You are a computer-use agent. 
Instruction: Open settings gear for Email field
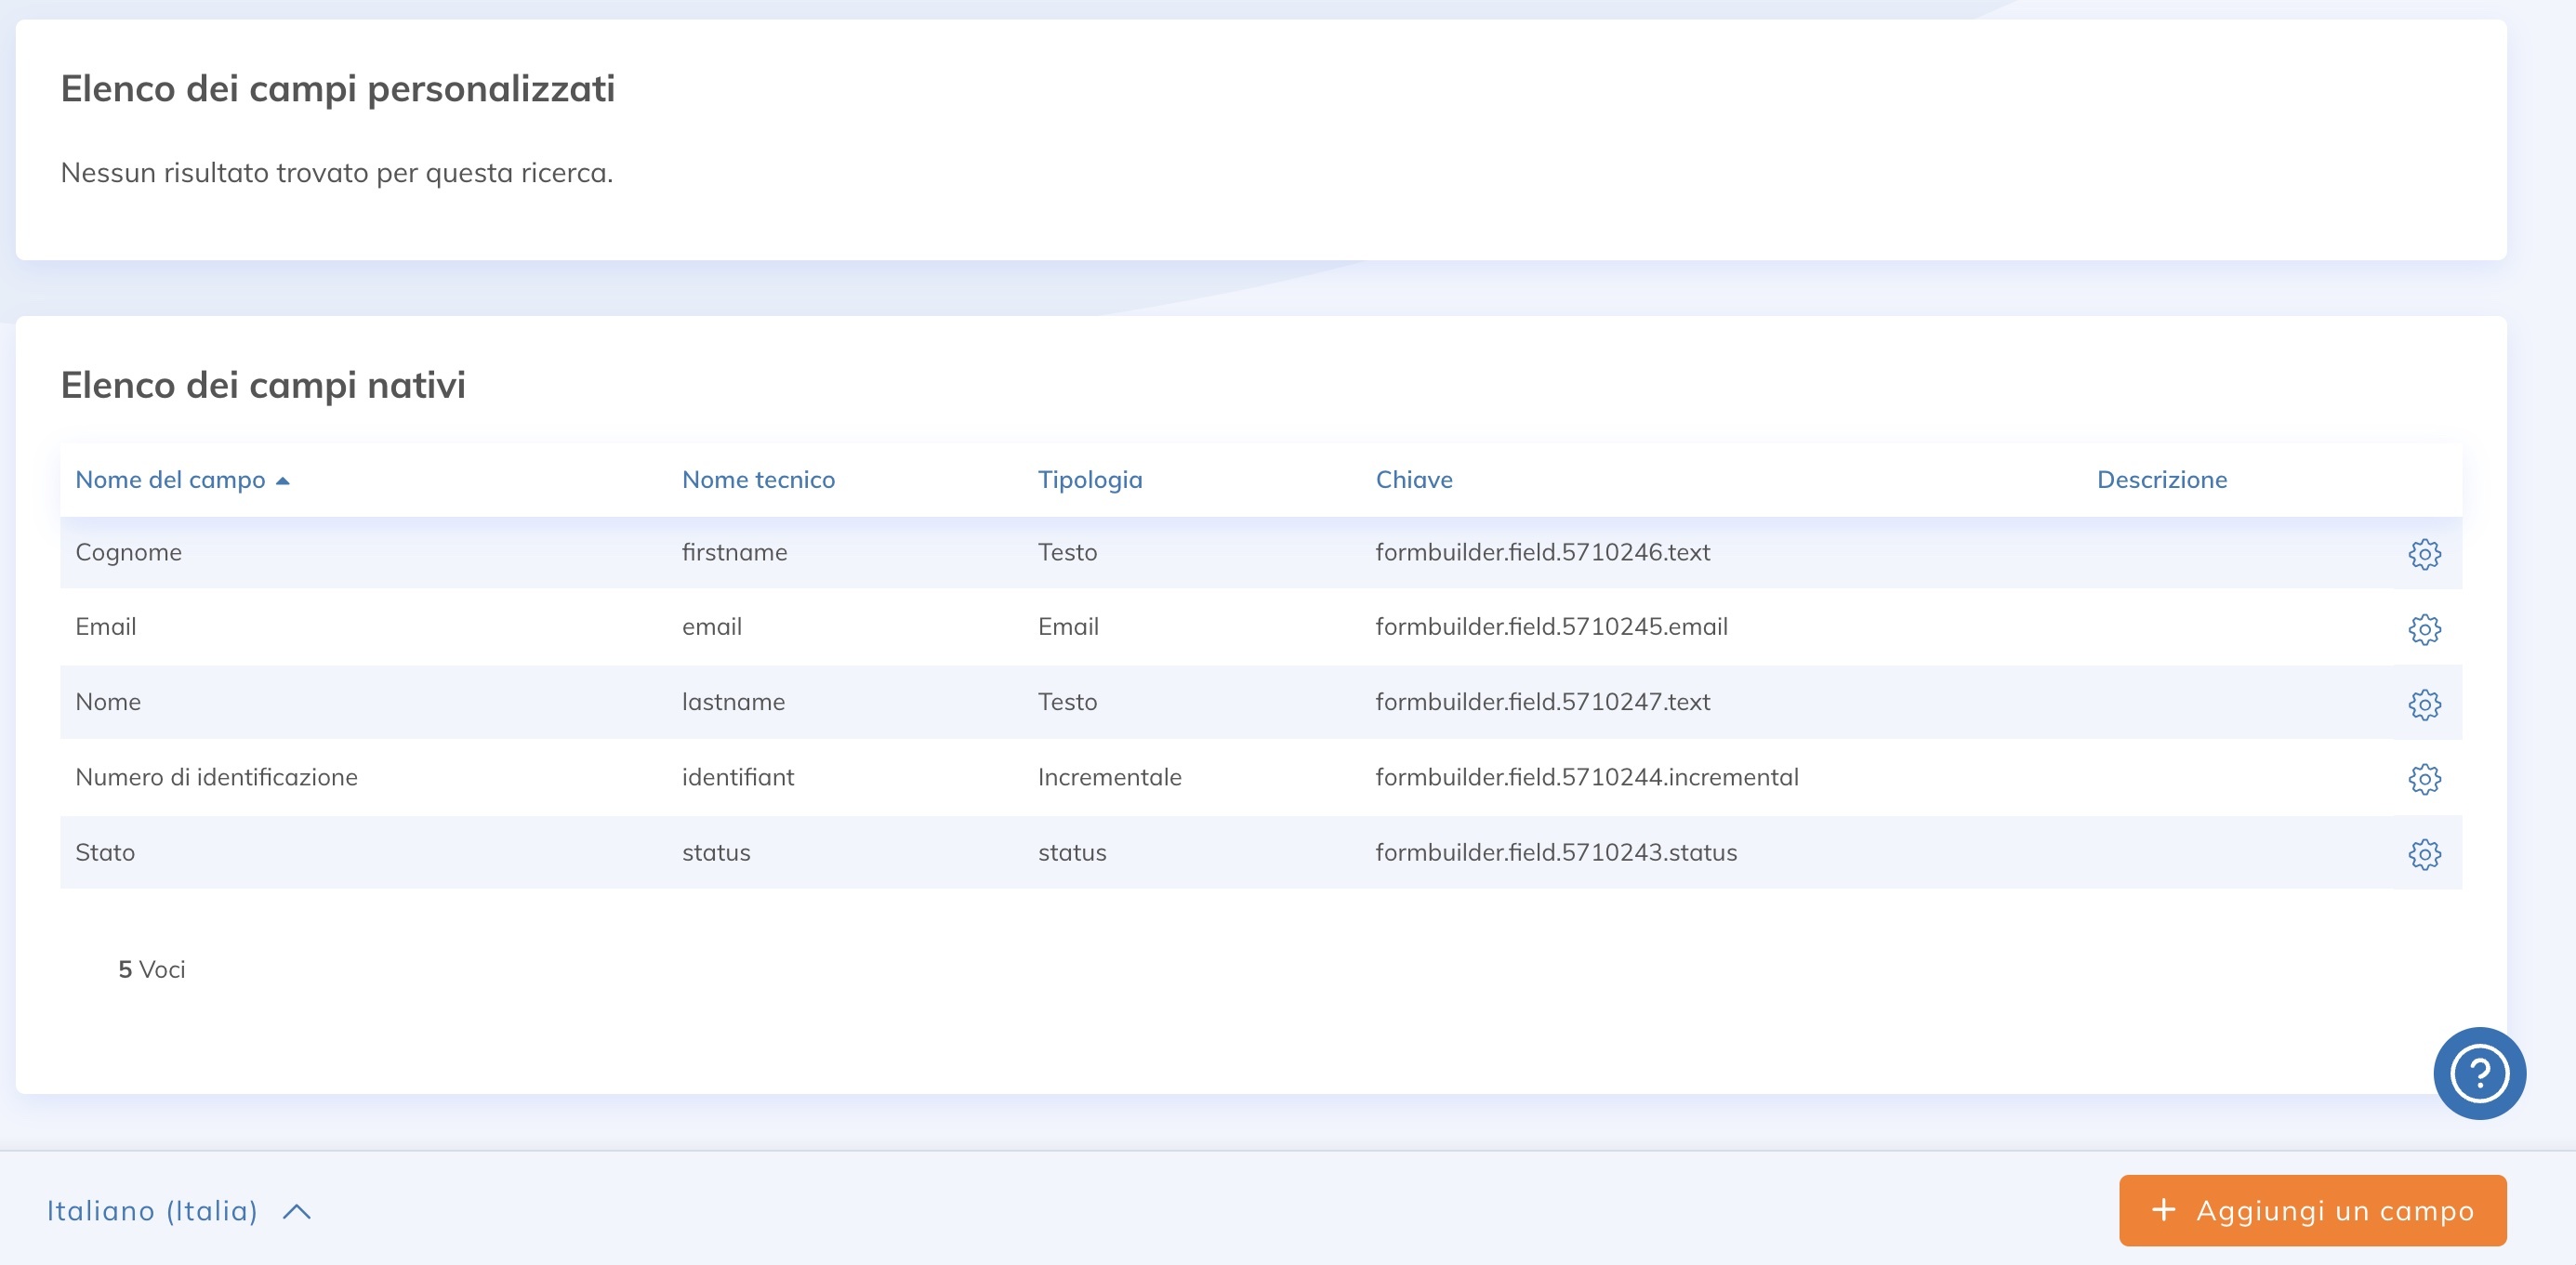point(2424,629)
